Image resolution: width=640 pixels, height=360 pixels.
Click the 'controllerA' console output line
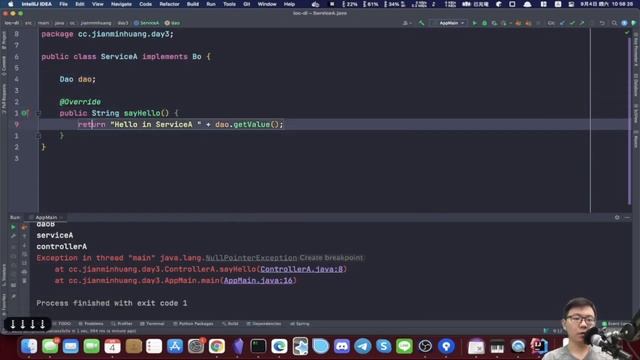(x=62, y=247)
